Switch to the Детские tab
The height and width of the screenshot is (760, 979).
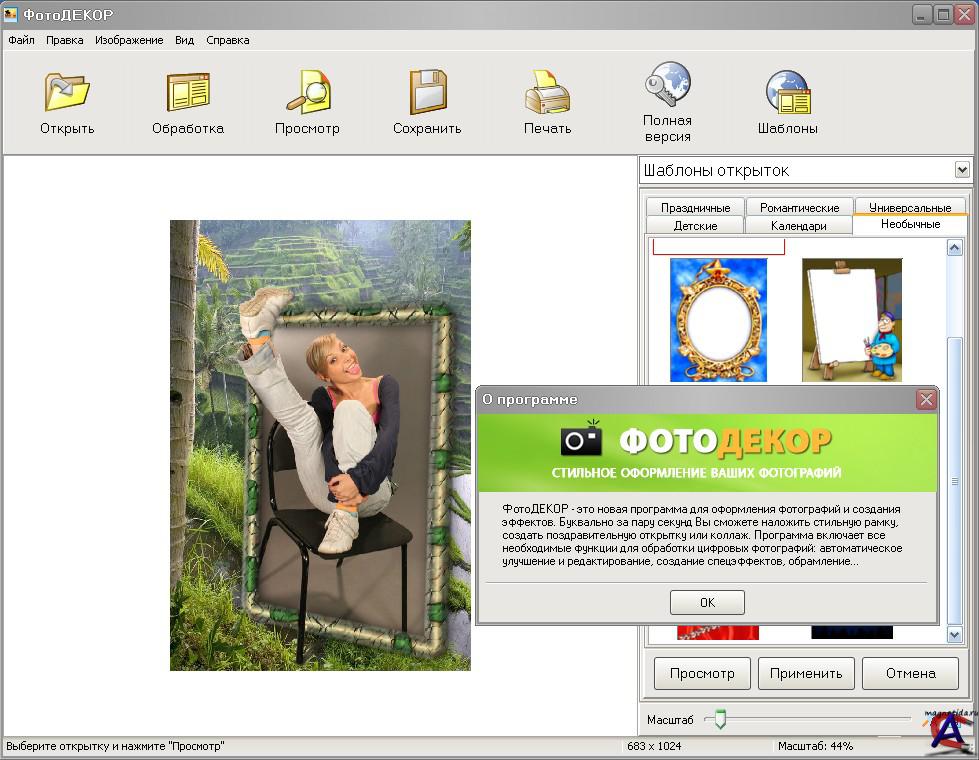696,225
